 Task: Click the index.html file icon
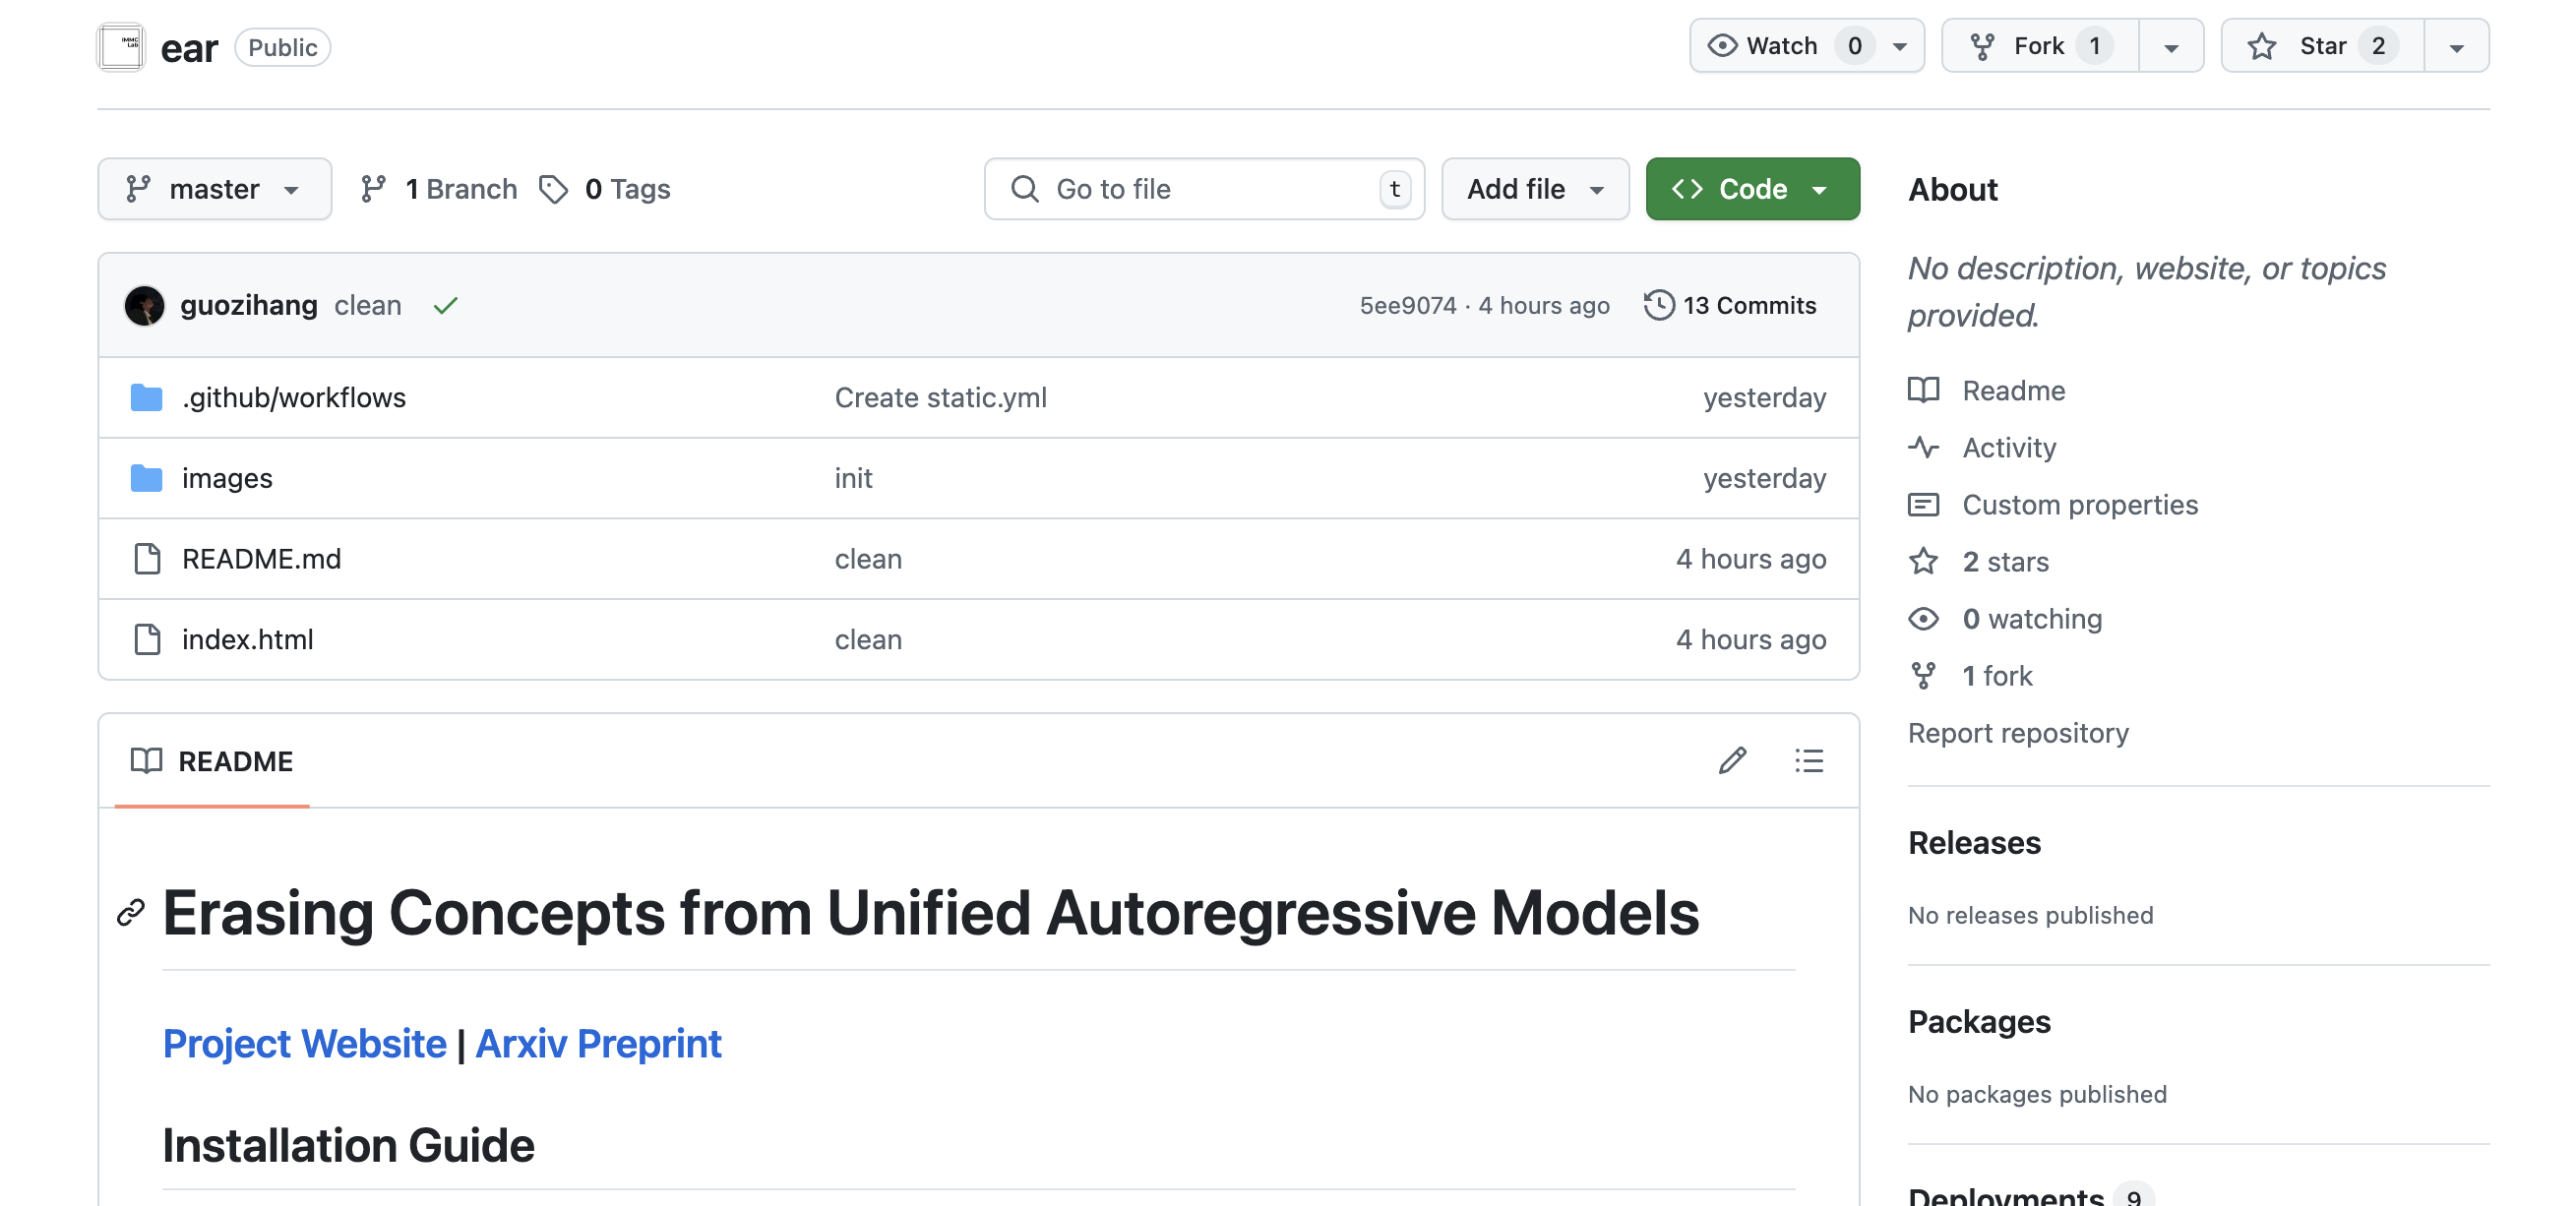tap(147, 639)
